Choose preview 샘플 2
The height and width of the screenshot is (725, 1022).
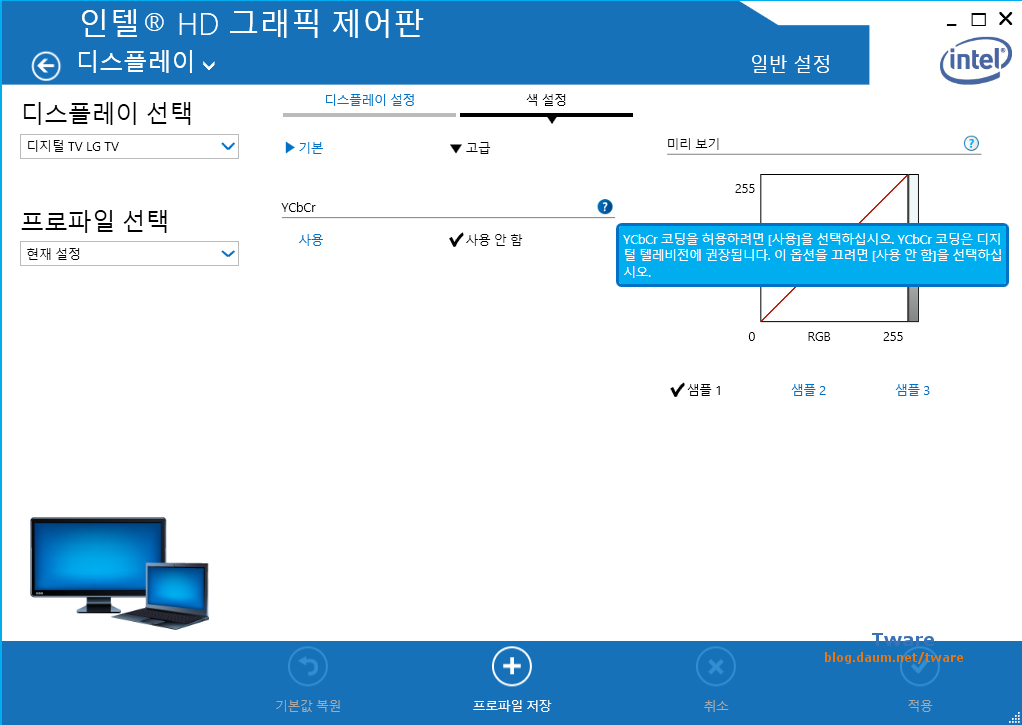point(808,390)
